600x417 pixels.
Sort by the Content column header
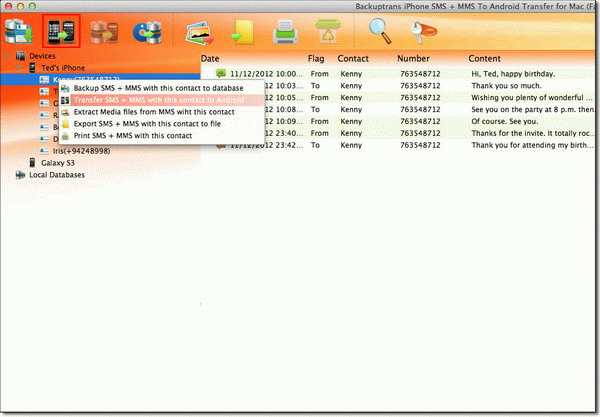pyautogui.click(x=484, y=59)
